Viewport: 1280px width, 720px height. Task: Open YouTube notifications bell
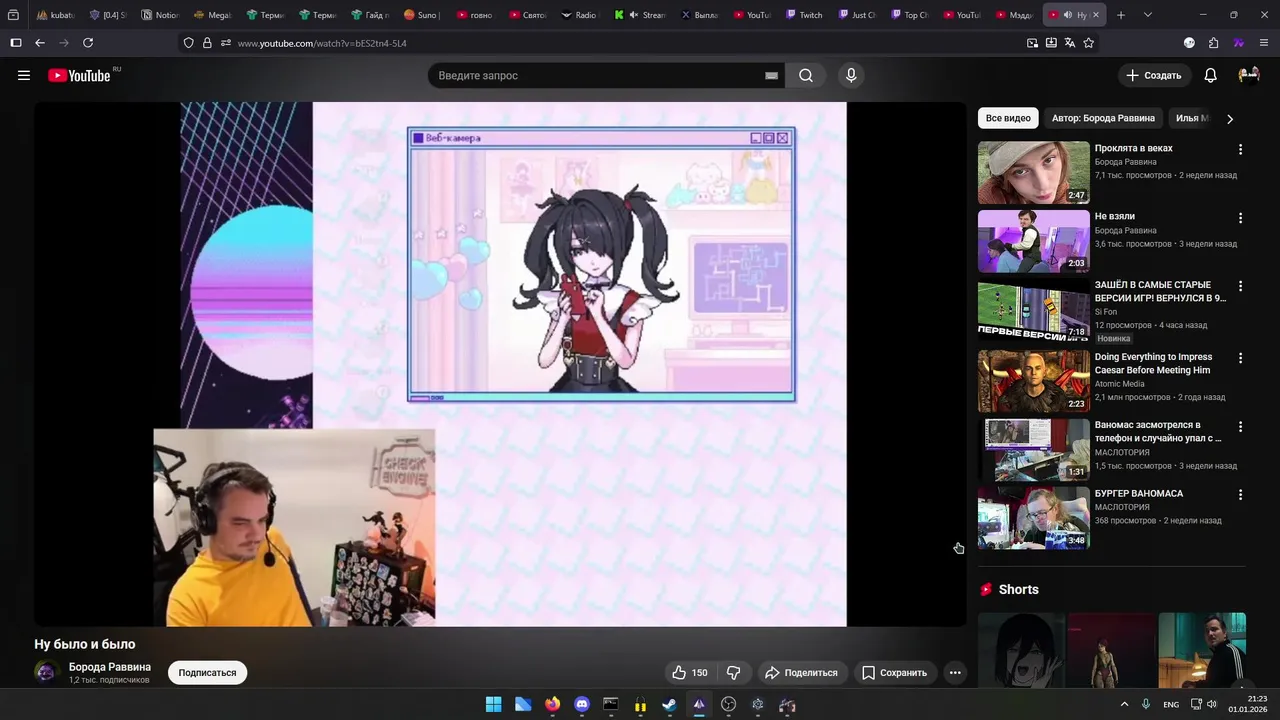point(1210,75)
